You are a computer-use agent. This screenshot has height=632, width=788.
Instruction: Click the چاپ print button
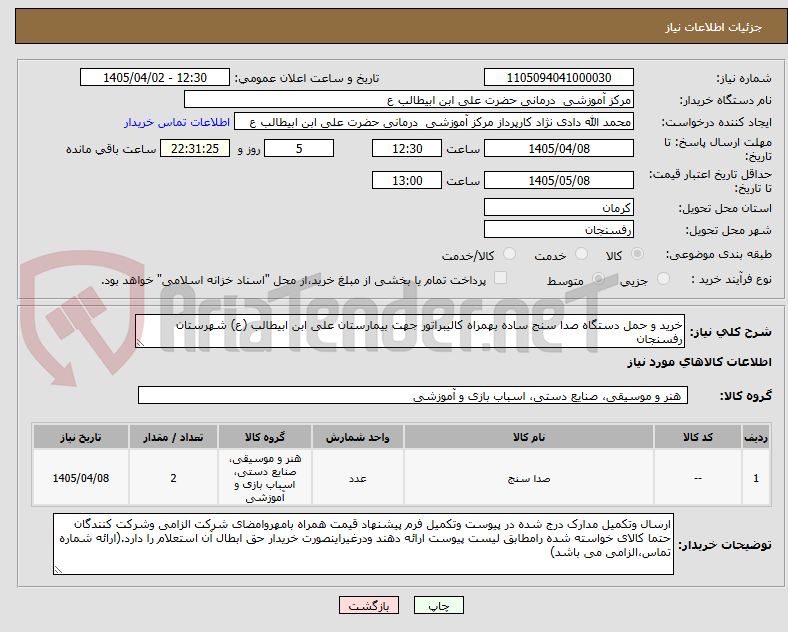(x=439, y=605)
